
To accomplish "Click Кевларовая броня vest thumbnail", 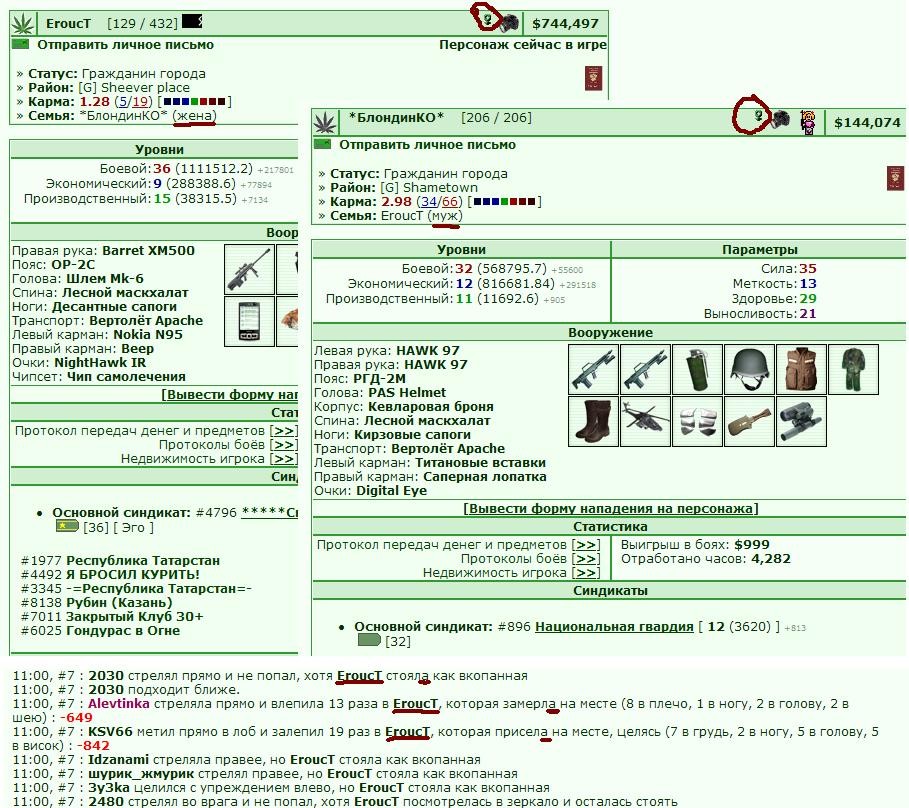I will 801,369.
